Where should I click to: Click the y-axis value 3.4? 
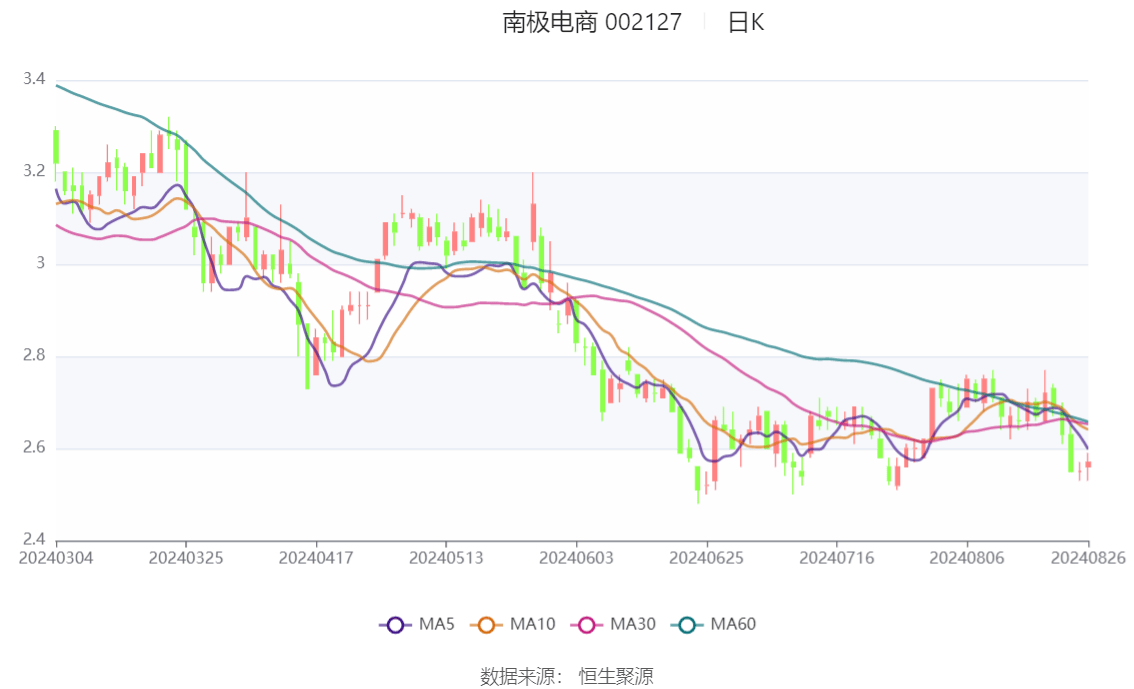34,79
